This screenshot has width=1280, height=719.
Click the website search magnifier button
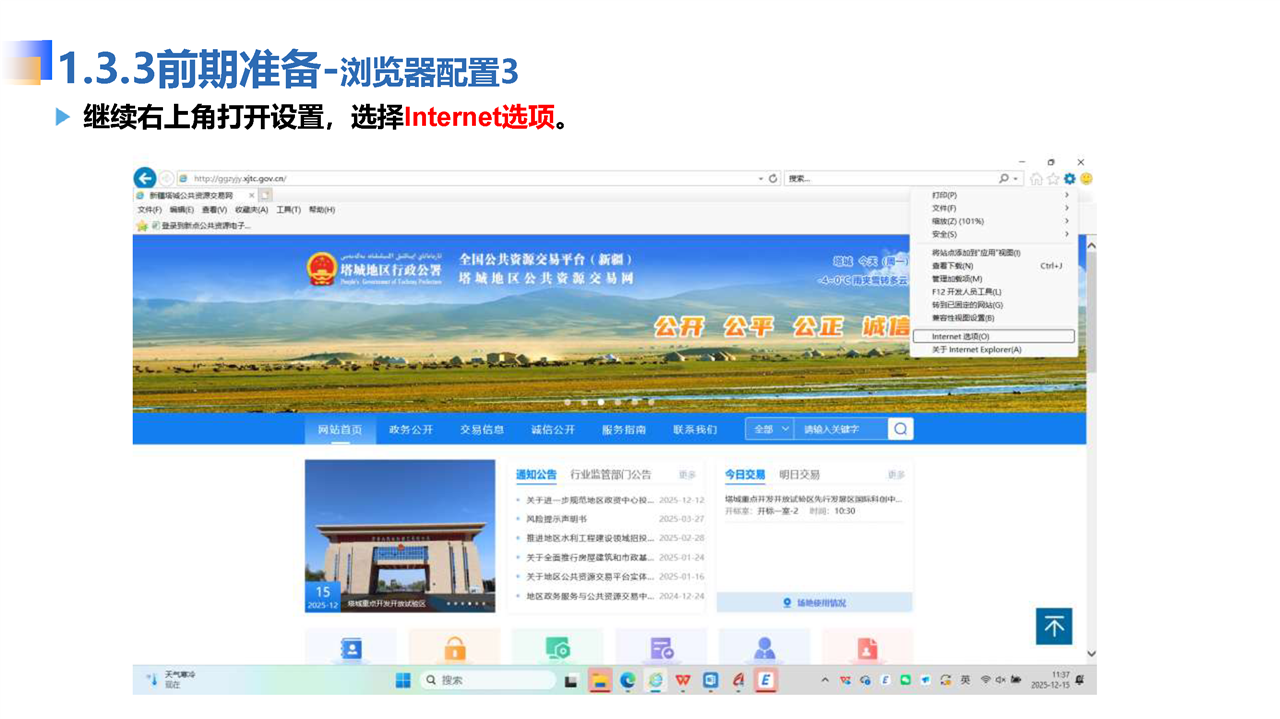(900, 429)
